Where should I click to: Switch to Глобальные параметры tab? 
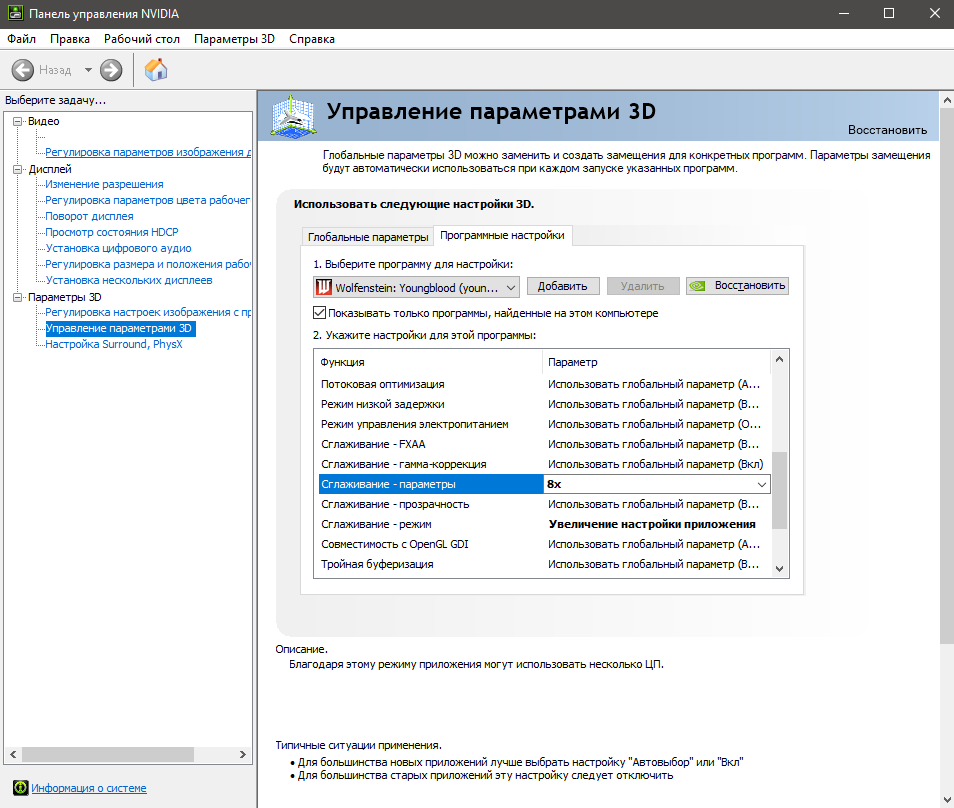coord(368,237)
